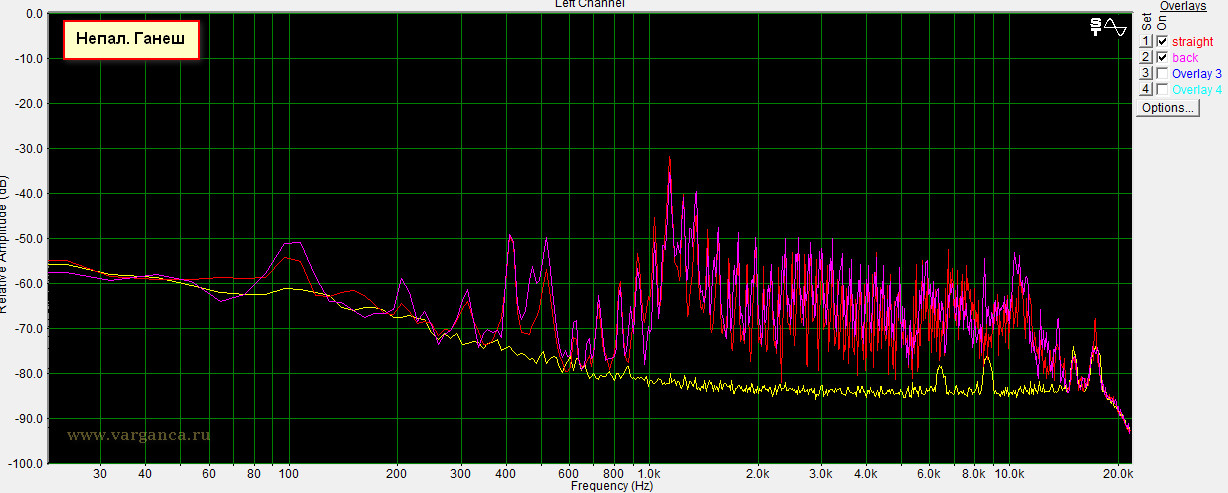Uncheck the 'back' overlay checkbox
This screenshot has height=493, width=1228.
click(x=1162, y=58)
